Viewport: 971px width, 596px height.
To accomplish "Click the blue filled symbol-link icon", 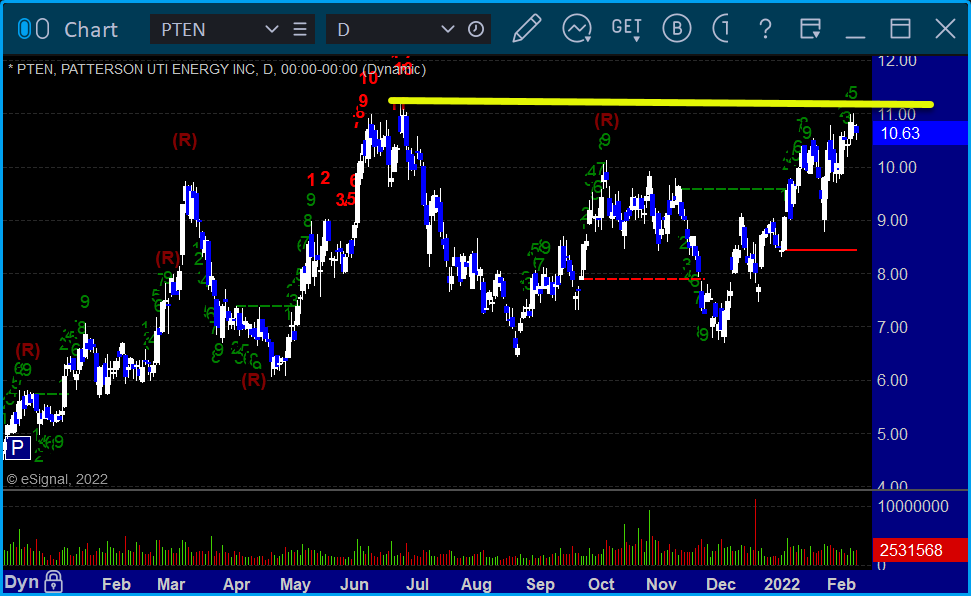I will coord(24,28).
